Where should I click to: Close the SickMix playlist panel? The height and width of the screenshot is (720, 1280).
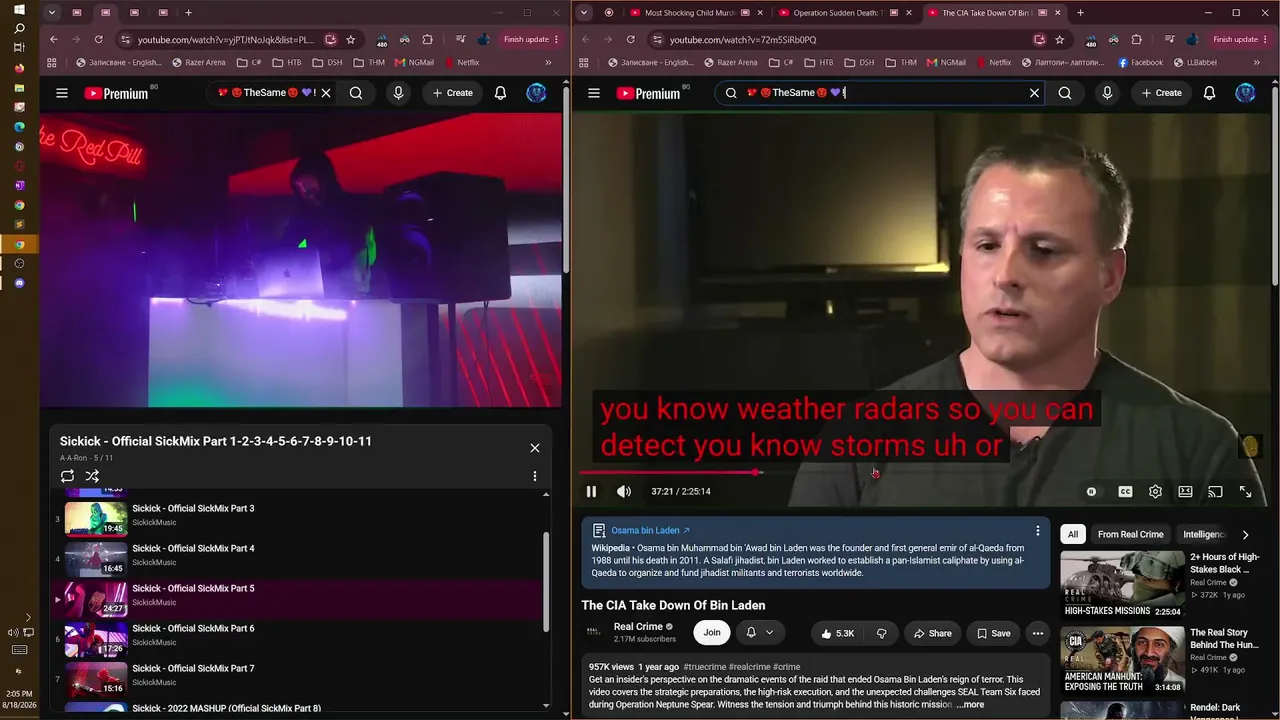pos(535,448)
